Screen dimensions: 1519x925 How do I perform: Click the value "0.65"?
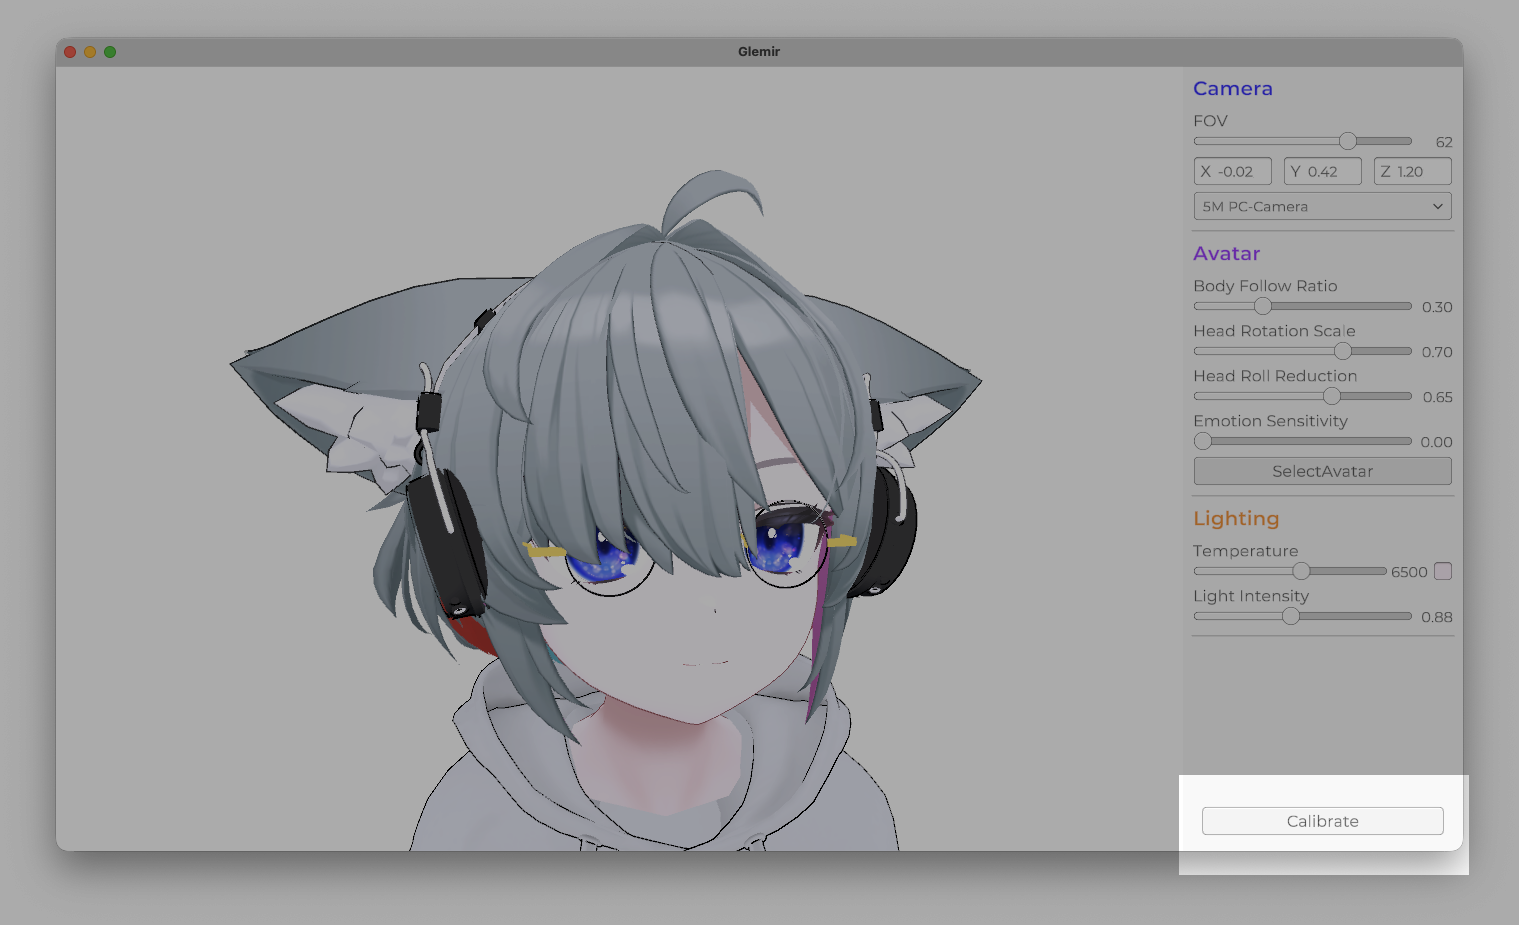(1438, 397)
